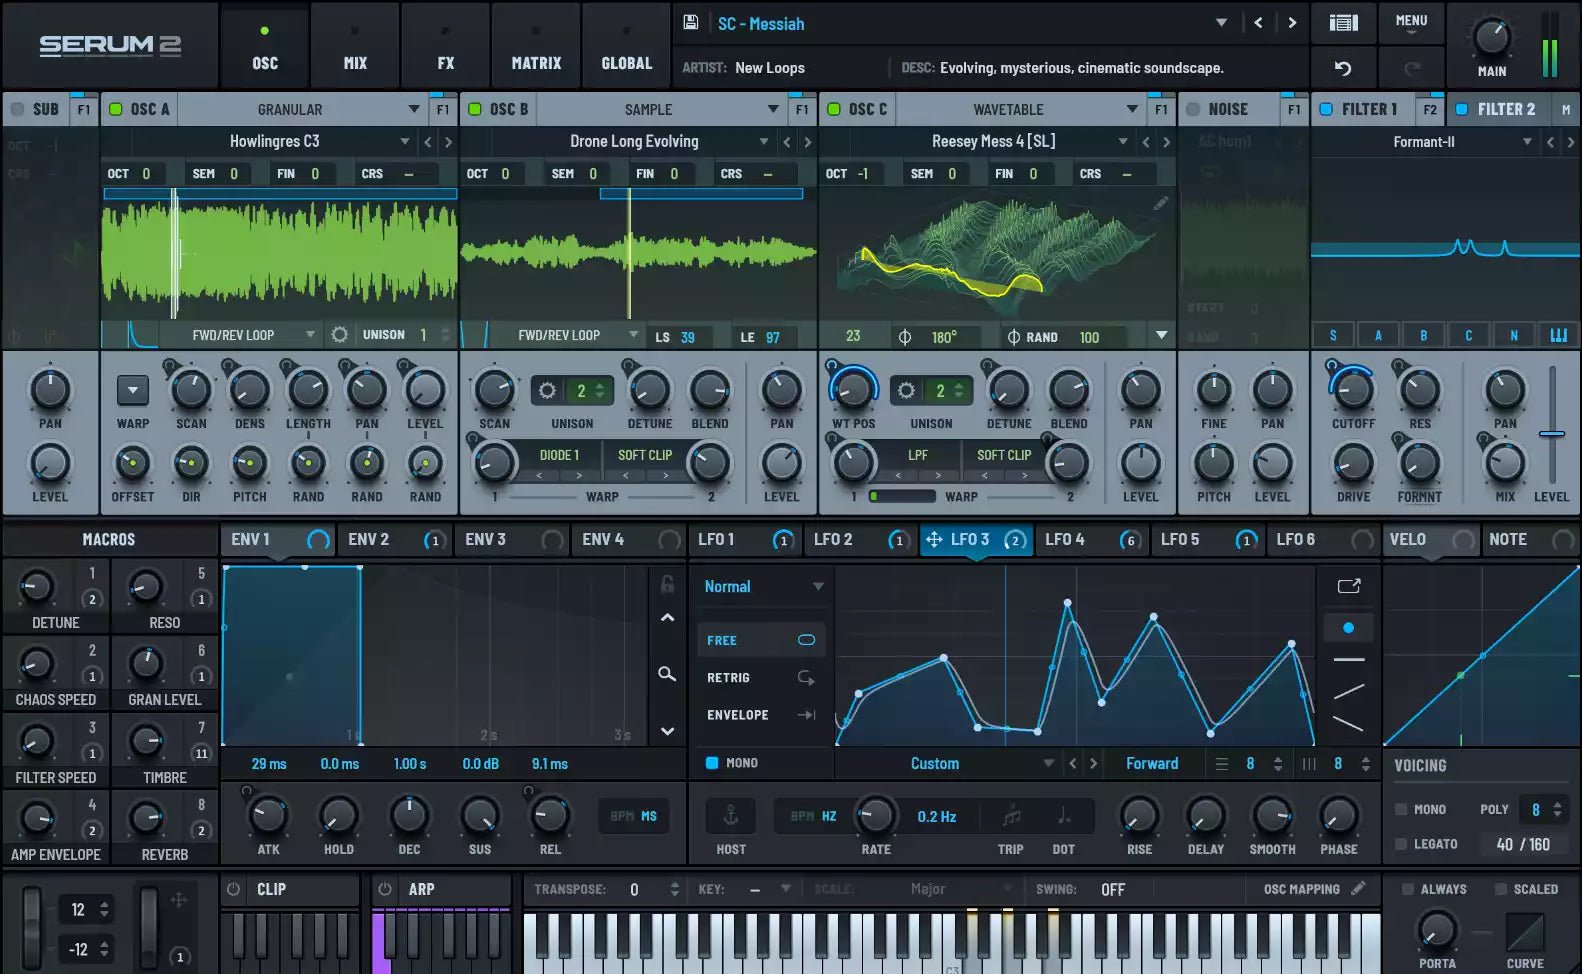This screenshot has width=1582, height=974.
Task: Select the LFO flat line draw tool
Action: [x=1349, y=660]
